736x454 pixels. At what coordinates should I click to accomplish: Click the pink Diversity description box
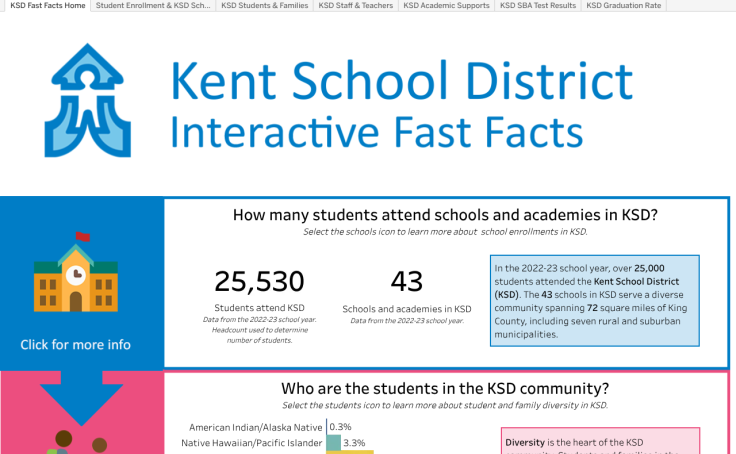(600, 441)
